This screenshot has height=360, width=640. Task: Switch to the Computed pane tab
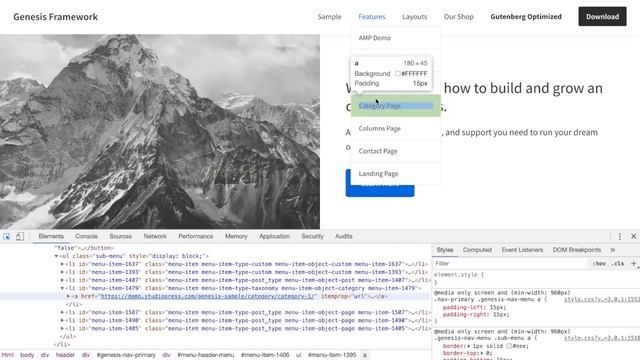(x=477, y=250)
